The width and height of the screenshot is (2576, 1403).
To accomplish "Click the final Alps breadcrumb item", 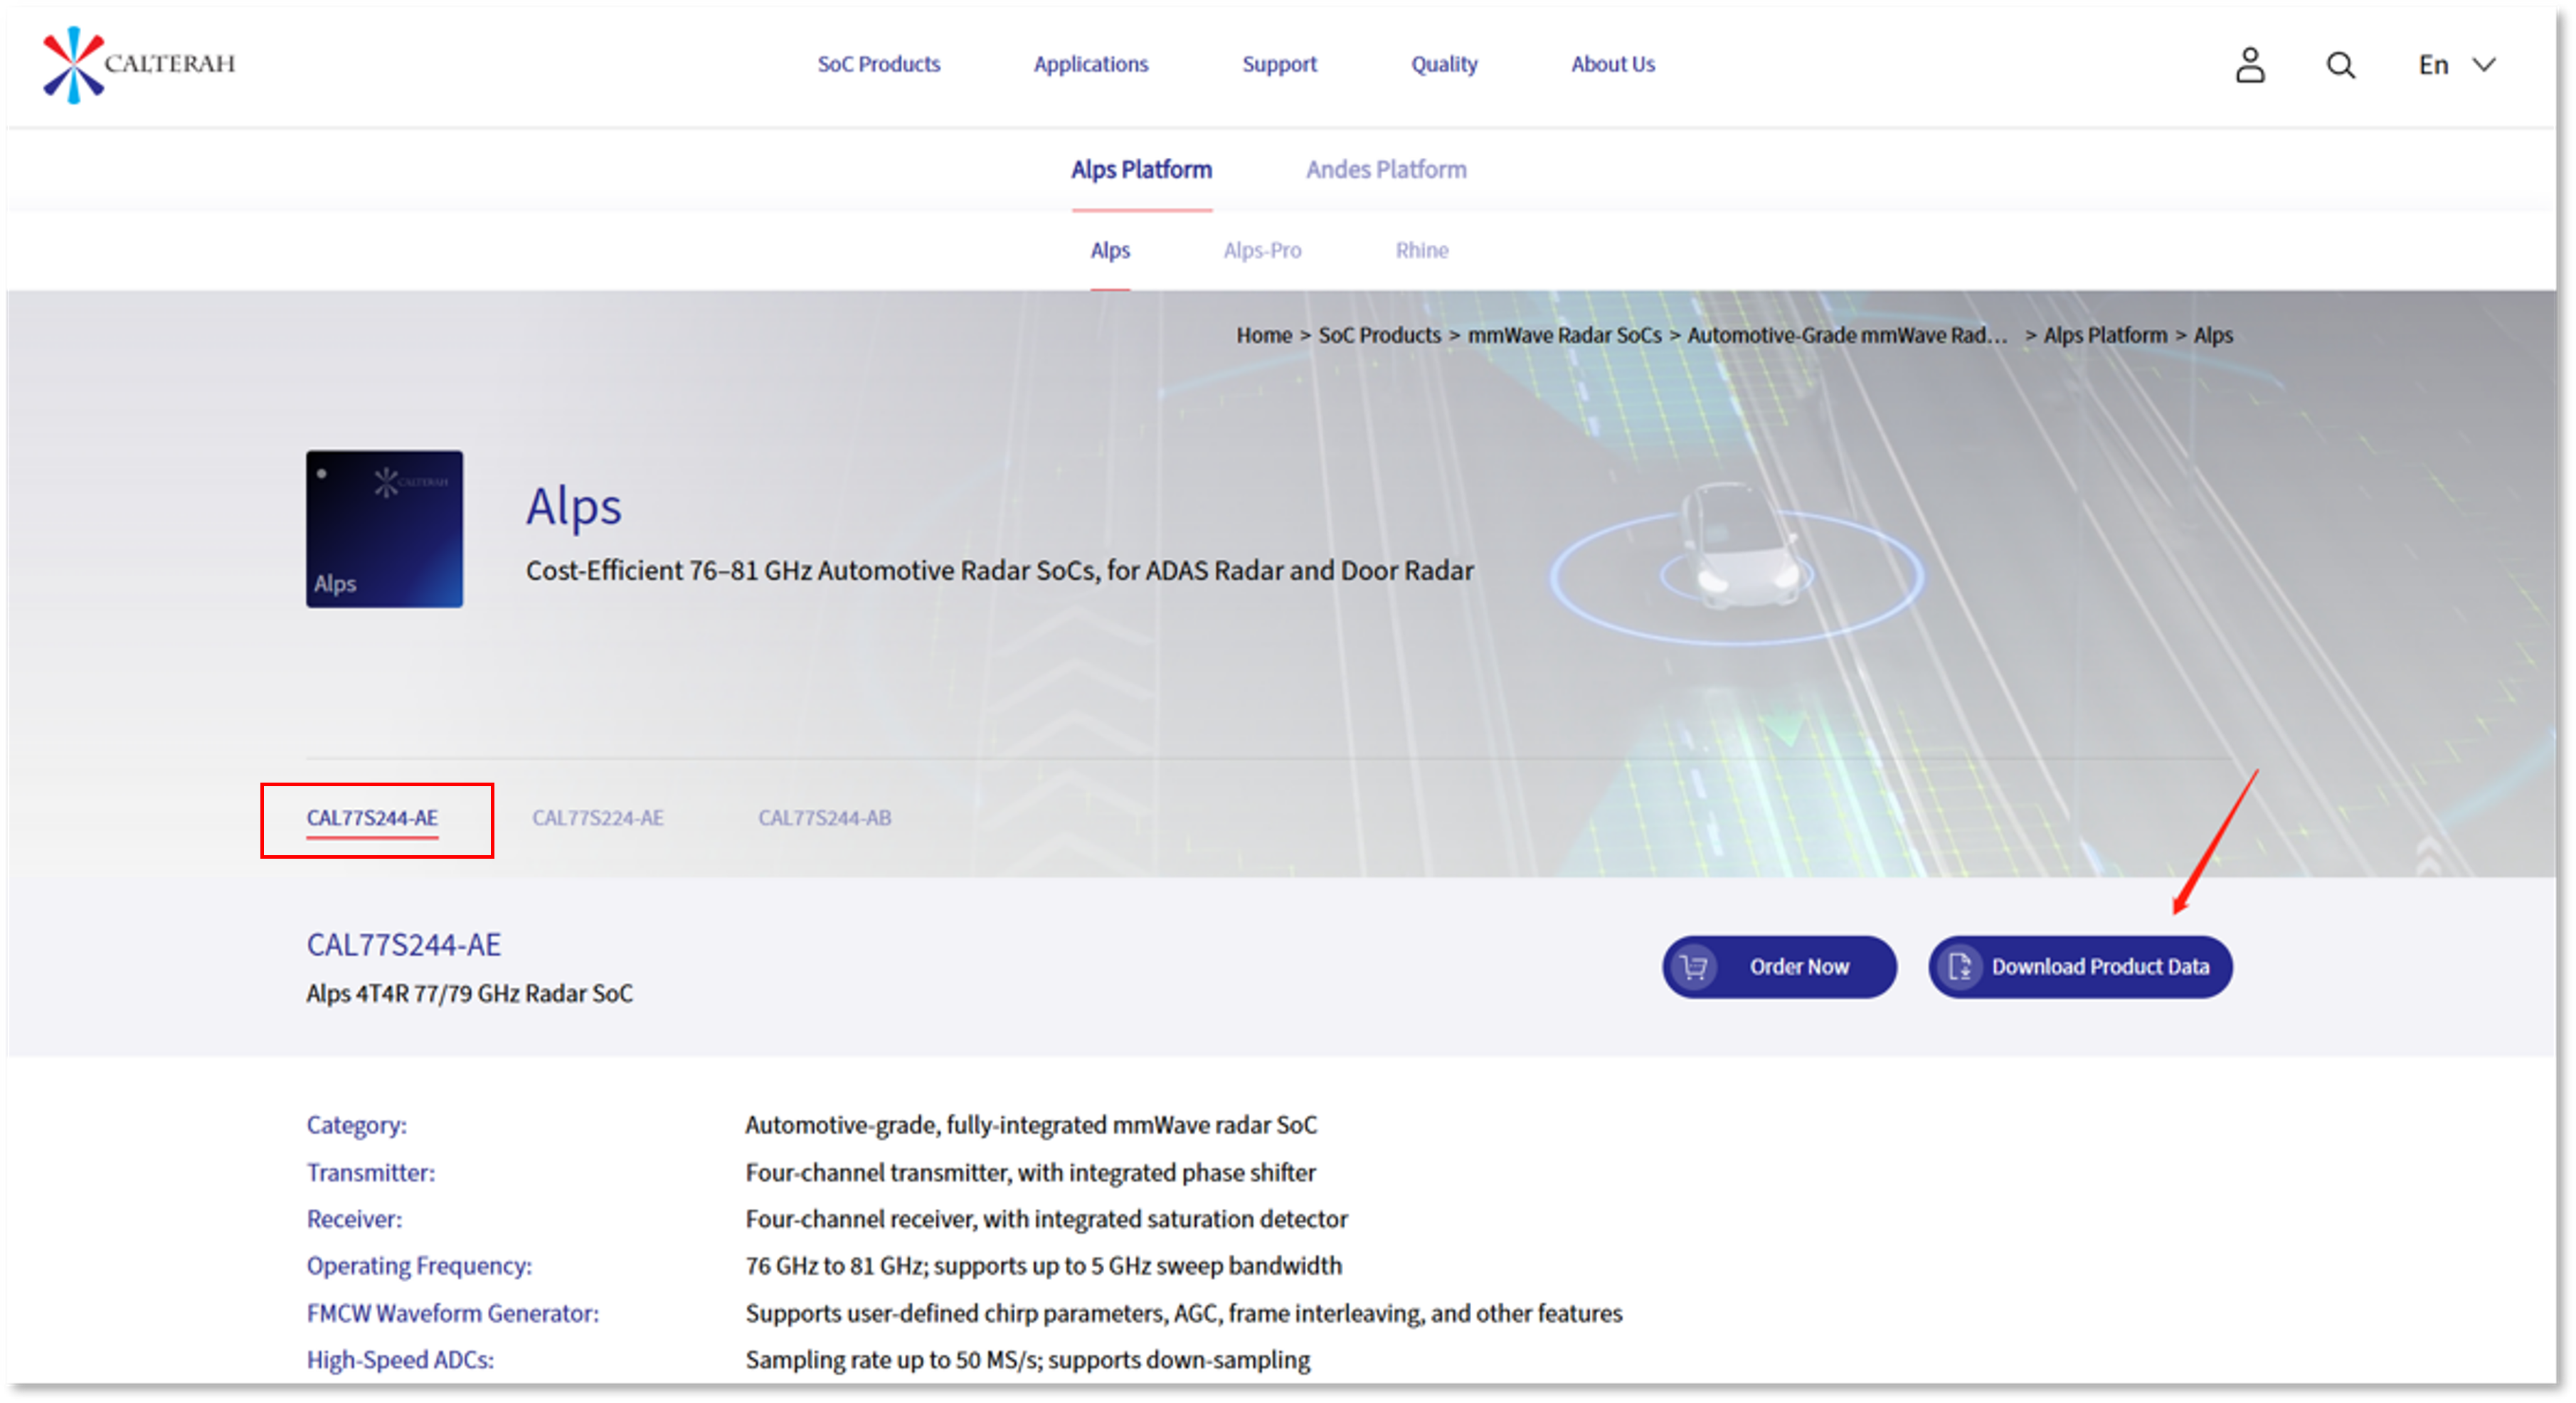I will (x=2212, y=335).
